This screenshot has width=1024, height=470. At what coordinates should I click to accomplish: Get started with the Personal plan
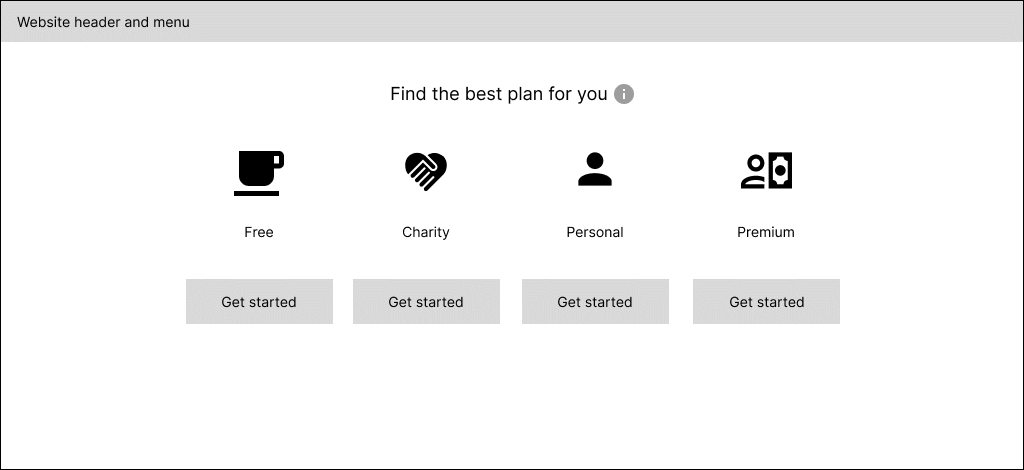coord(595,302)
